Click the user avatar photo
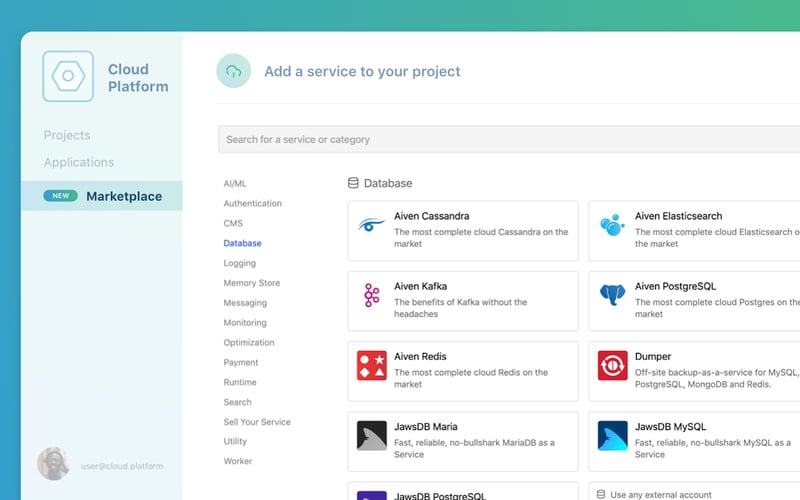 click(x=54, y=464)
